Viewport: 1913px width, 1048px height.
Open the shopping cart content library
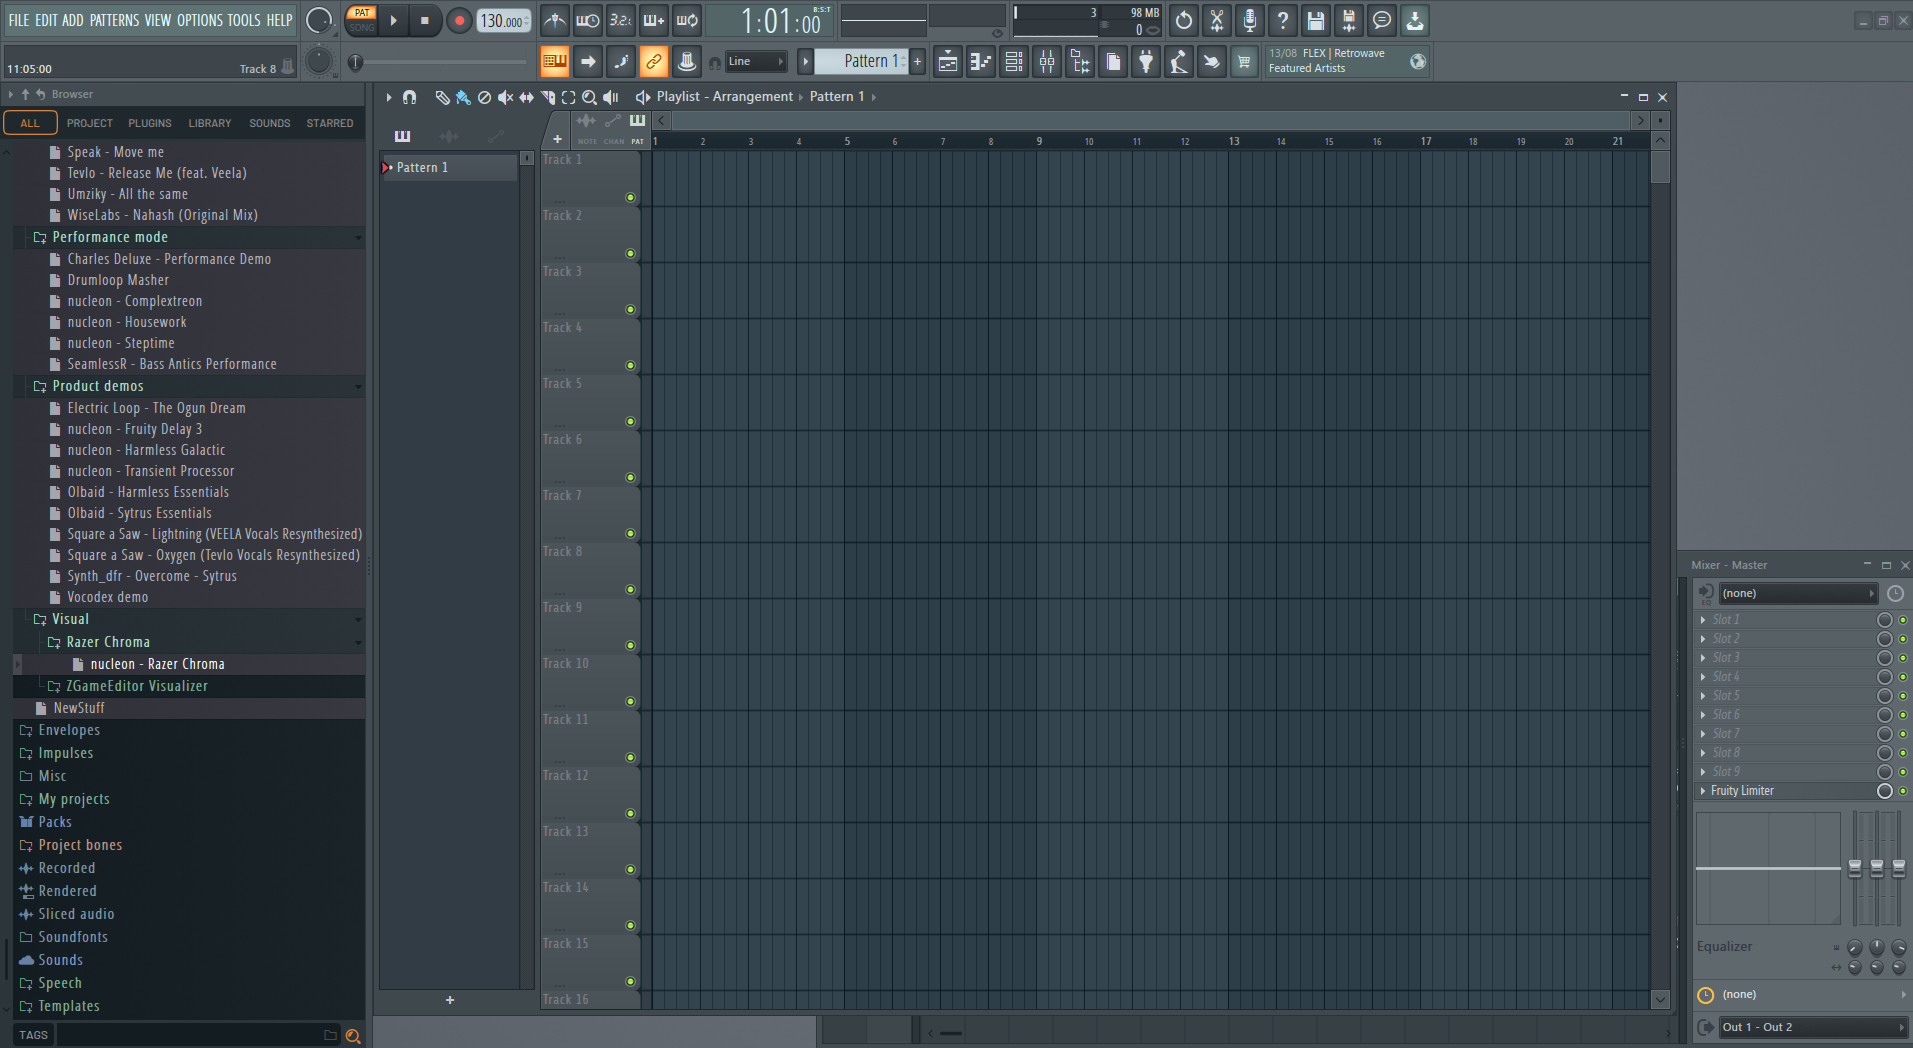click(1244, 62)
